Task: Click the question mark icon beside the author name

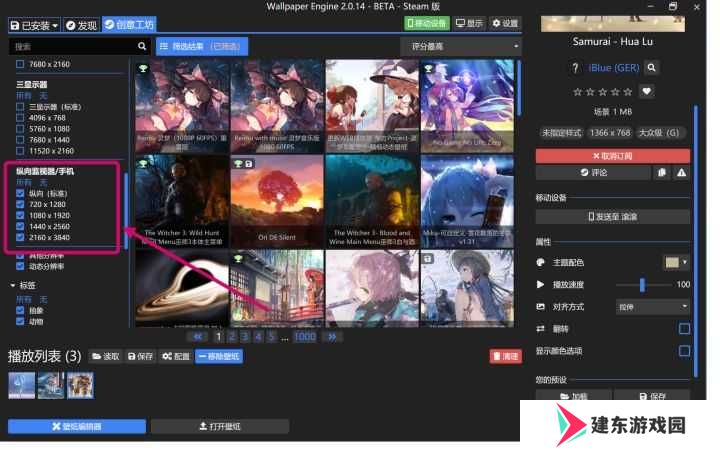Action: point(575,68)
